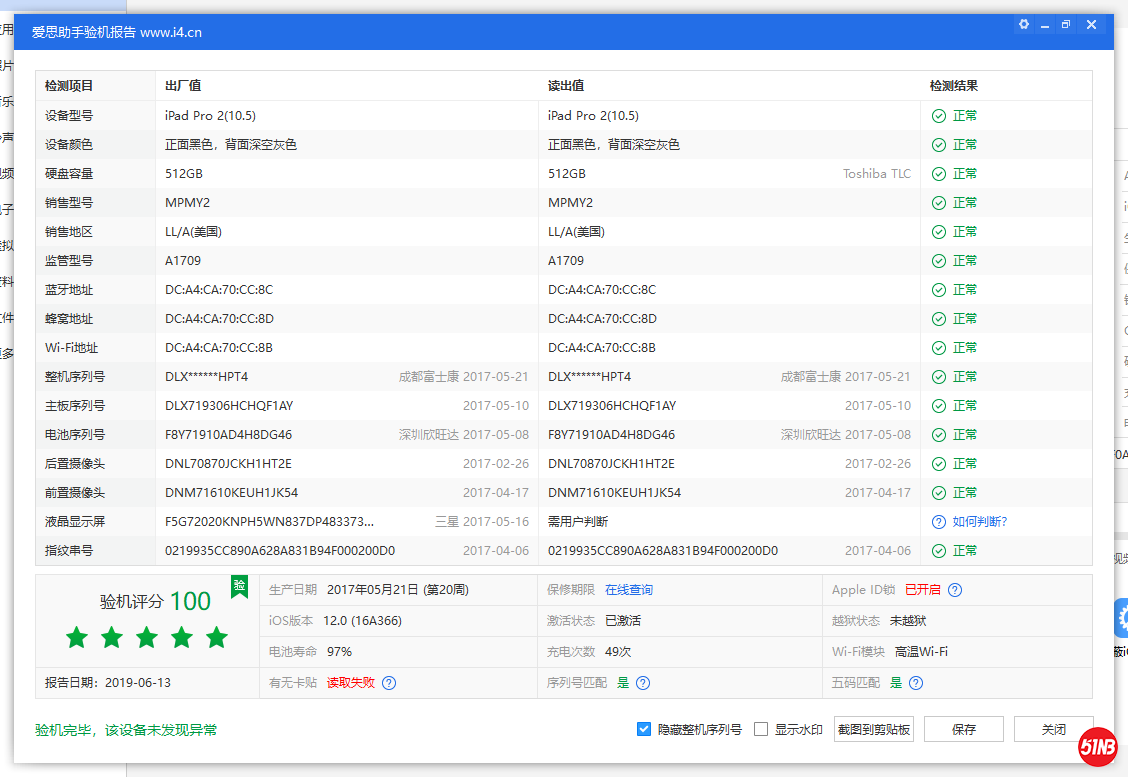1128x777 pixels.
Task: Click the 检测结果 column header
Action: (x=953, y=86)
